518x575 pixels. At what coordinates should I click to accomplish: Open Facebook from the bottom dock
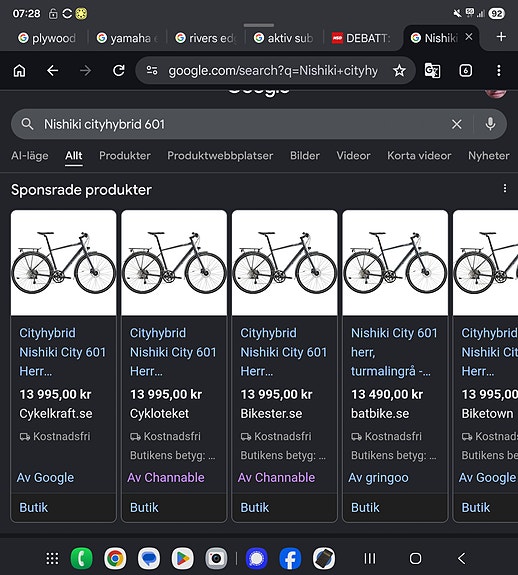[290, 558]
